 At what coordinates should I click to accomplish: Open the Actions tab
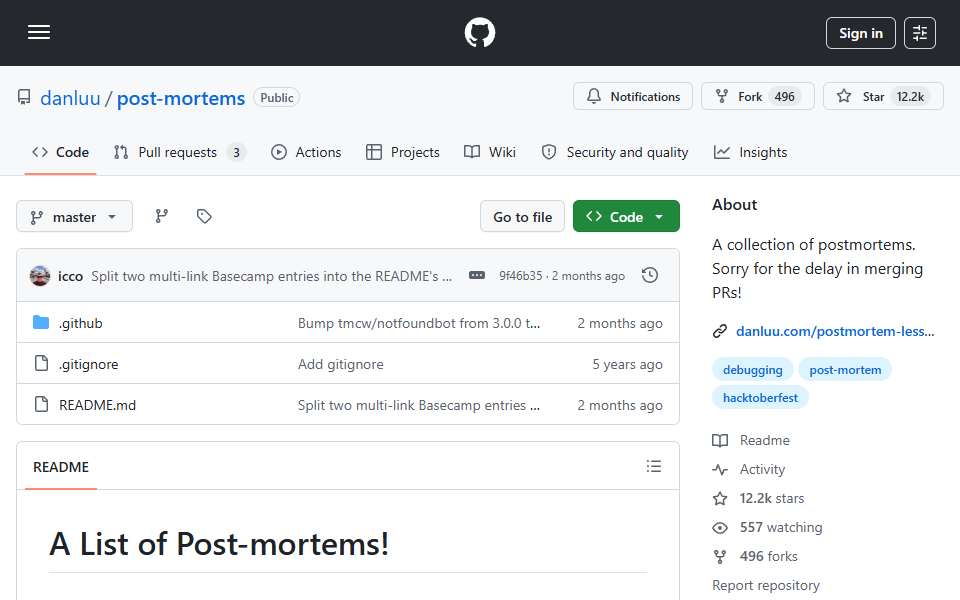[306, 152]
